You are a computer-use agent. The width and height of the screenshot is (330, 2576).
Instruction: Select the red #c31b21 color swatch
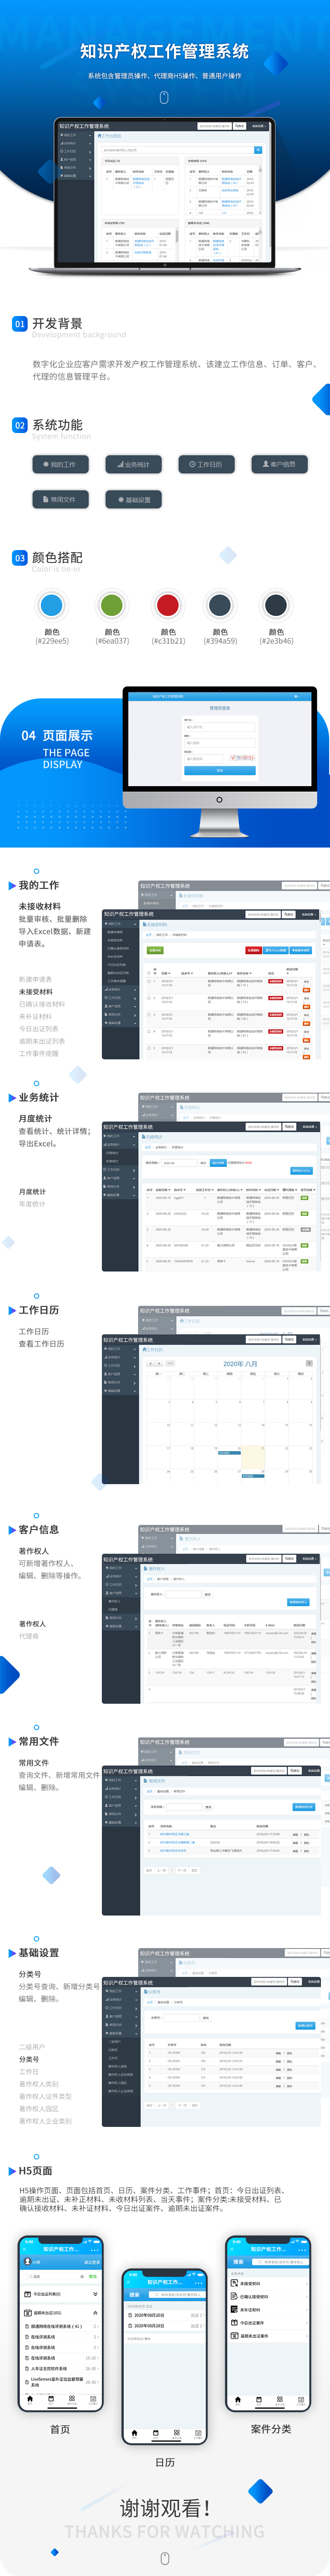tap(168, 605)
